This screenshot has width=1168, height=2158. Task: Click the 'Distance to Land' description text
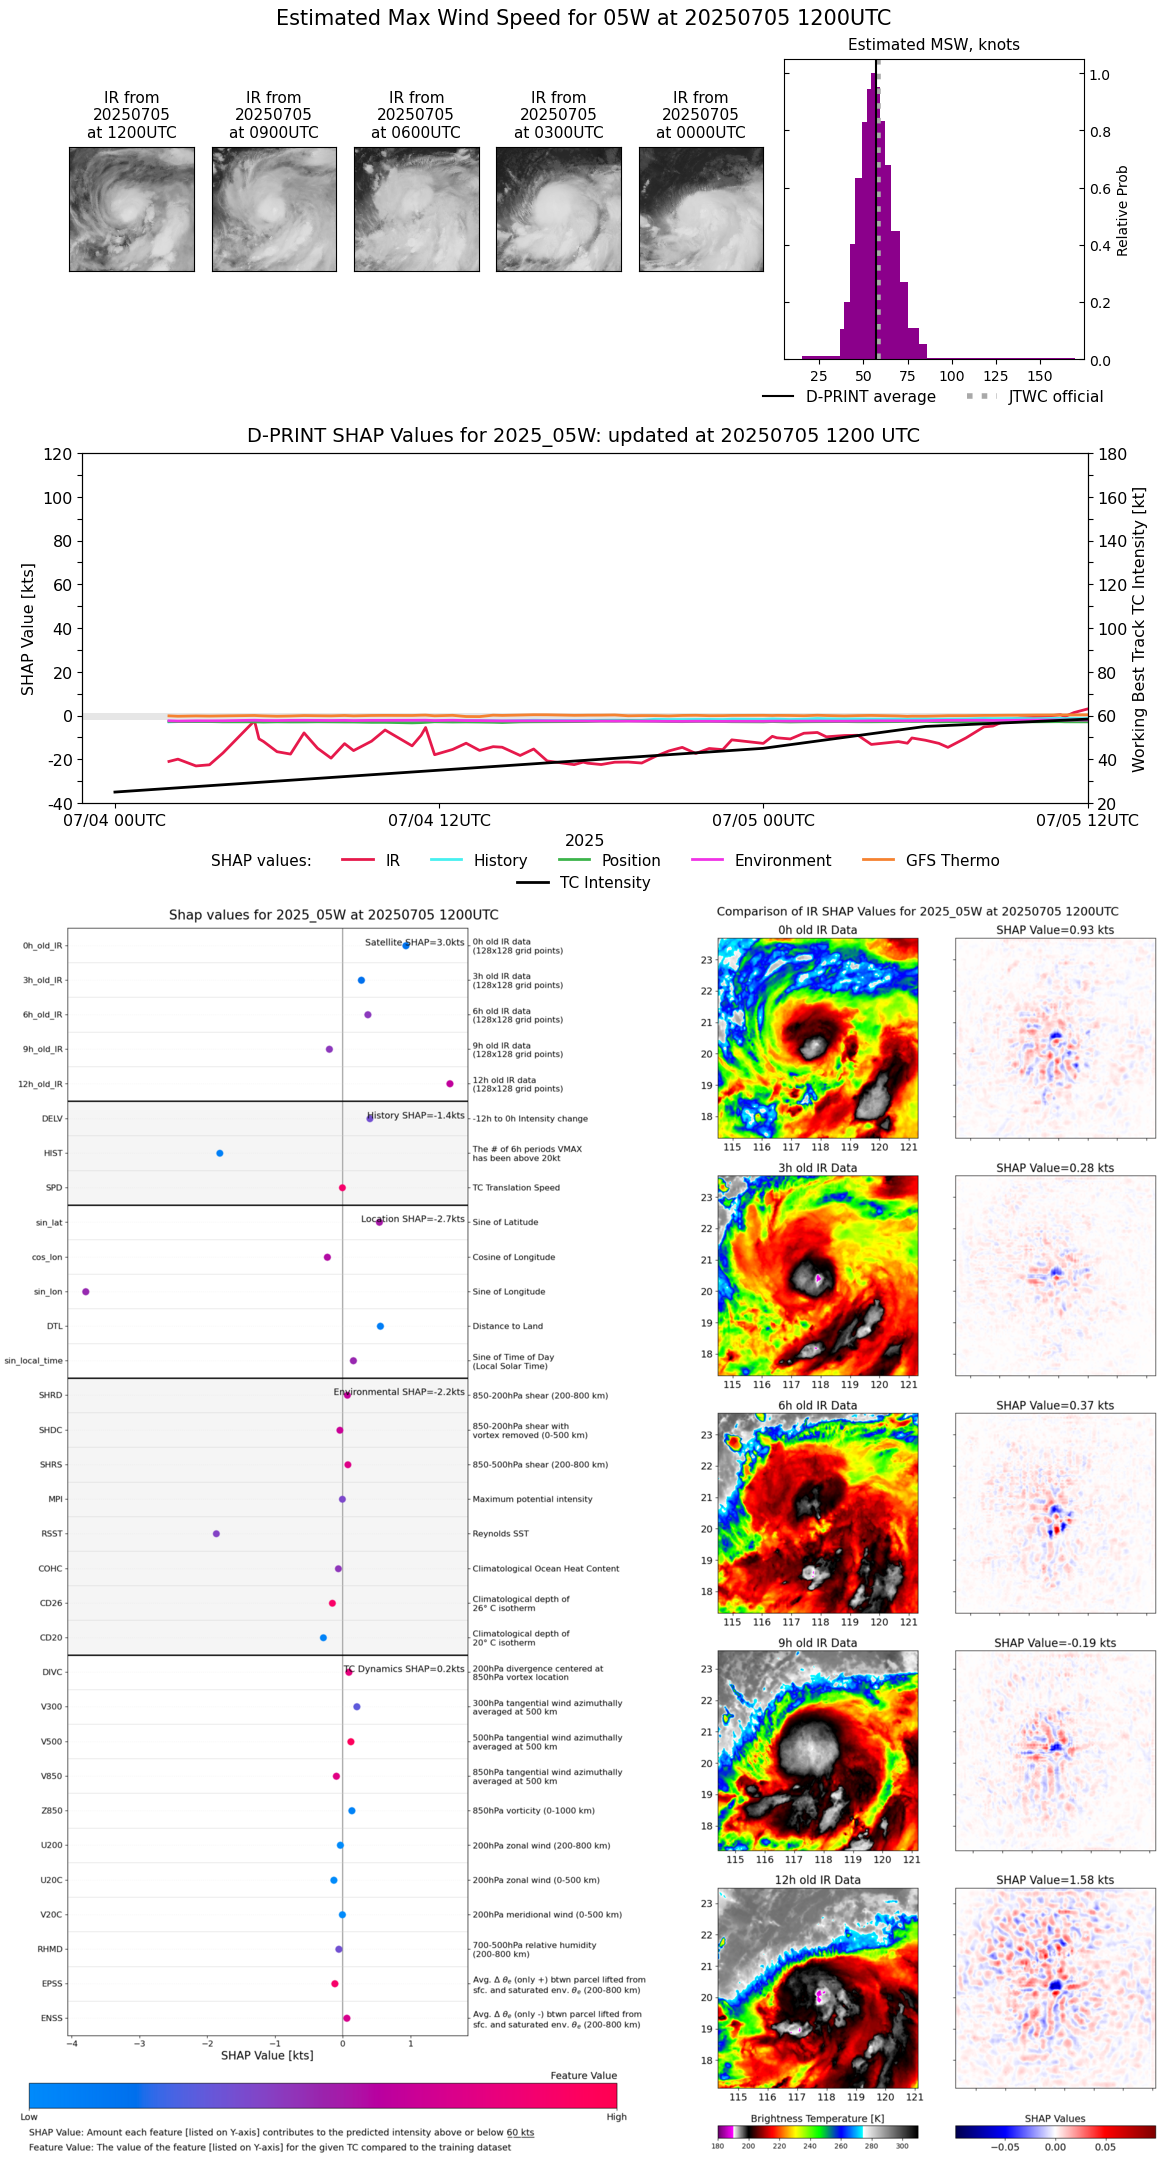click(x=508, y=1326)
